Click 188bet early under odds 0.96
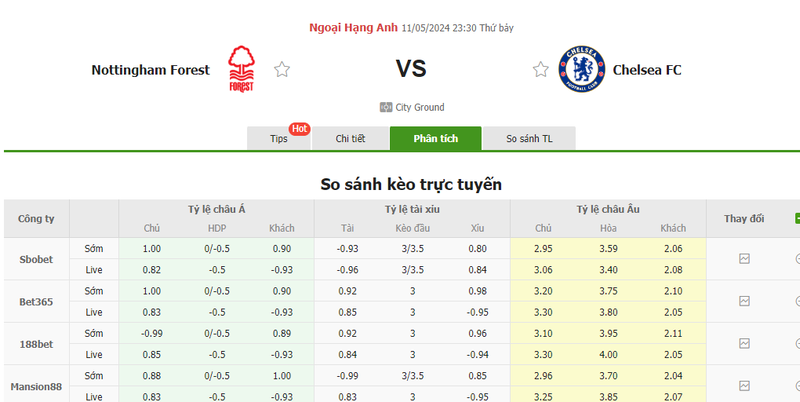 [x=478, y=333]
